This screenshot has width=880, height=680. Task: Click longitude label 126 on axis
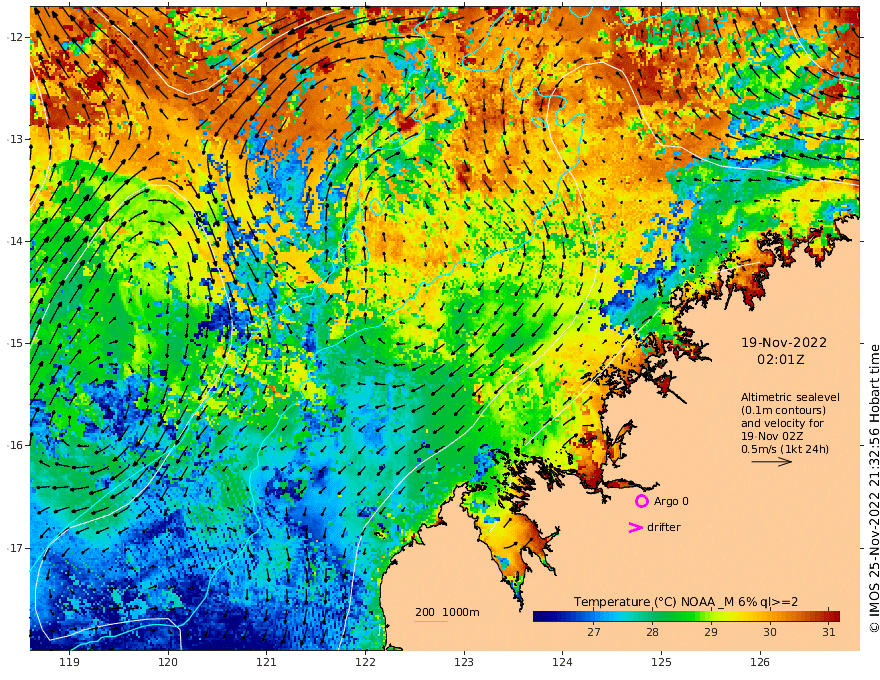(x=760, y=662)
